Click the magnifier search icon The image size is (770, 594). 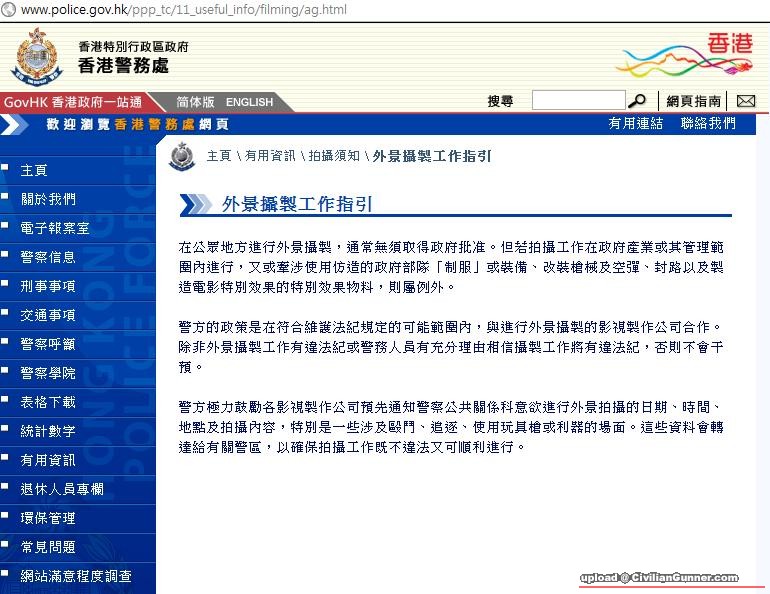click(x=637, y=101)
